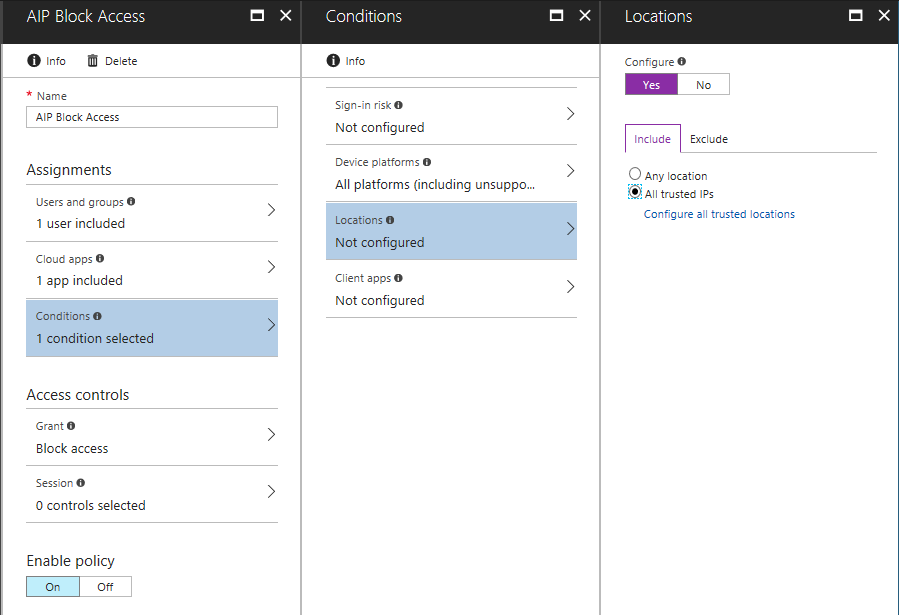
Task: Click info tooltip icon beside Grant
Action: pyautogui.click(x=71, y=426)
